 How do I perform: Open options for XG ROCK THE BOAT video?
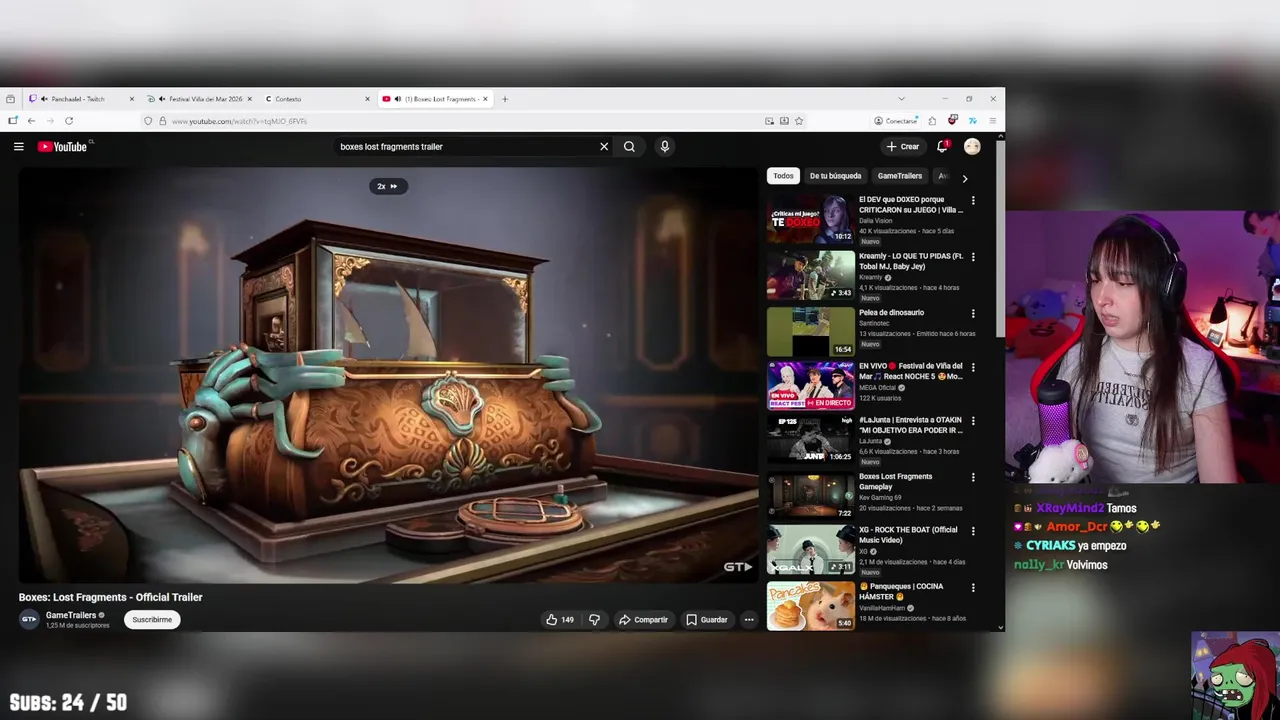(x=973, y=531)
